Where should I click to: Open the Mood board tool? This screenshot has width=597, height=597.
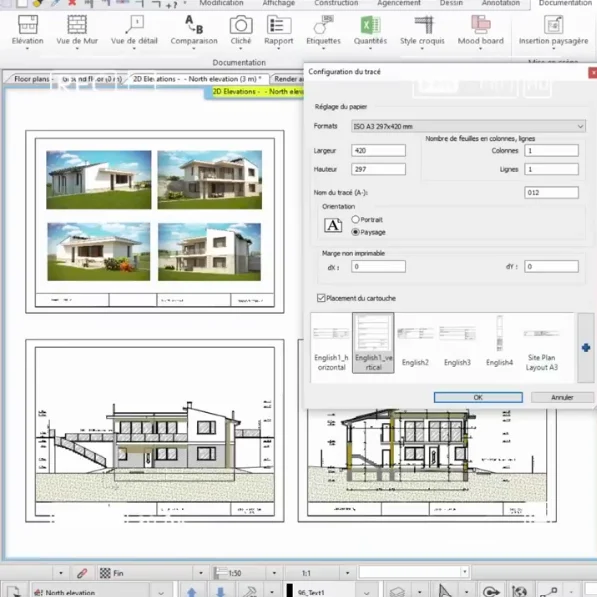(480, 30)
